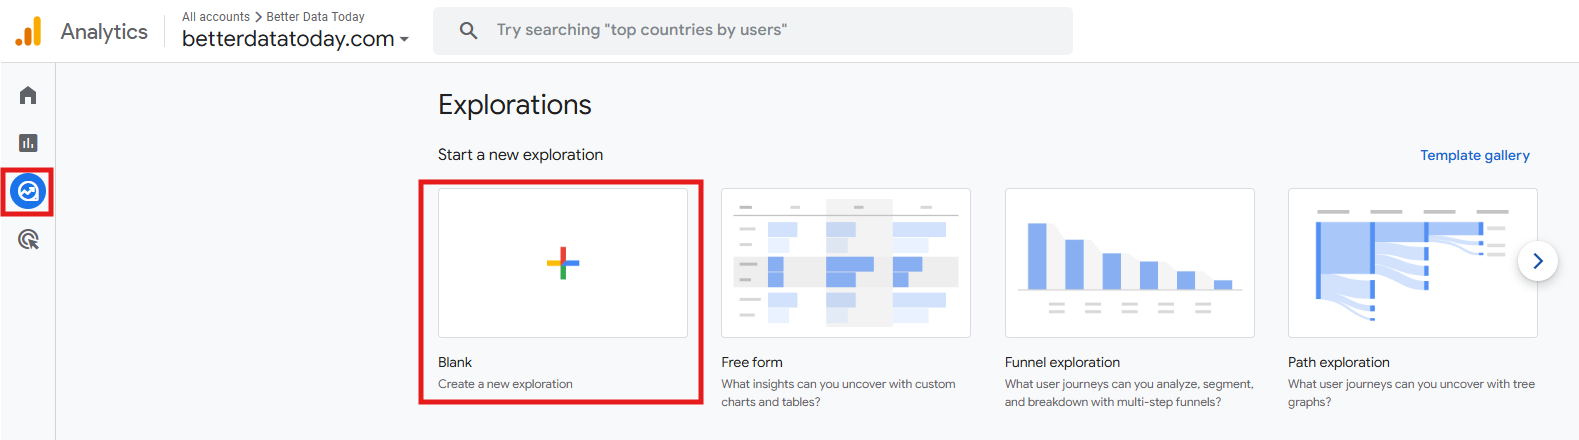Select the Explore icon in sidebar
1579x440 pixels.
pos(28,191)
